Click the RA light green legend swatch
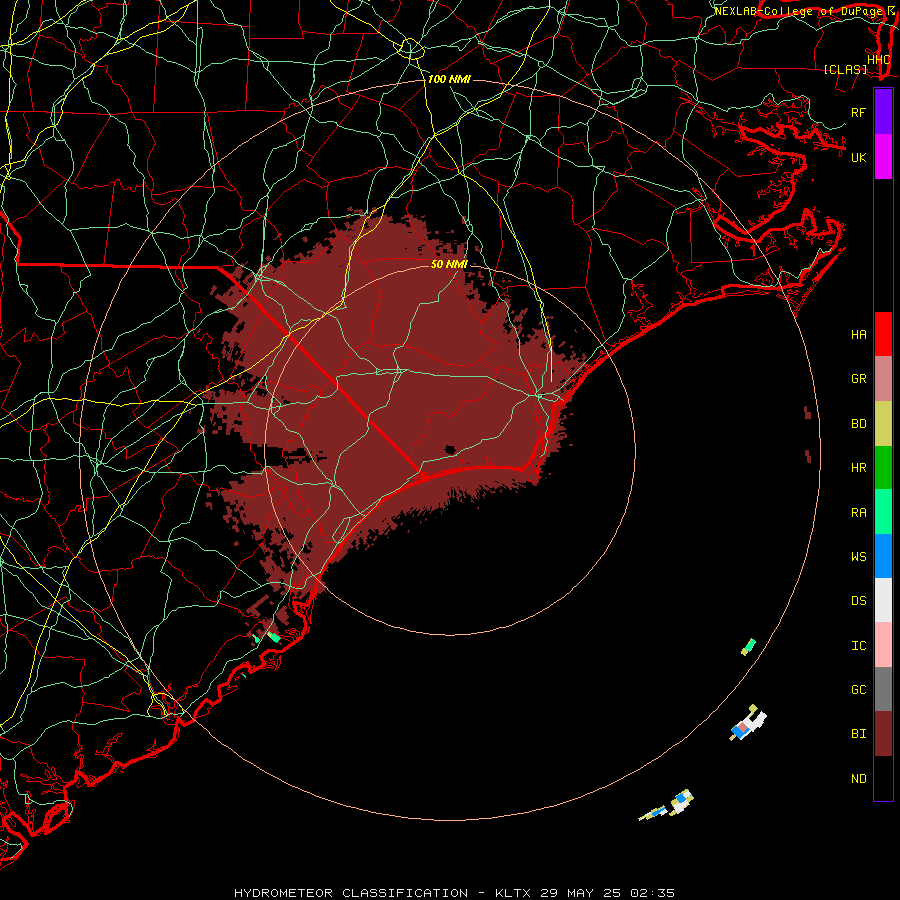 [x=883, y=512]
